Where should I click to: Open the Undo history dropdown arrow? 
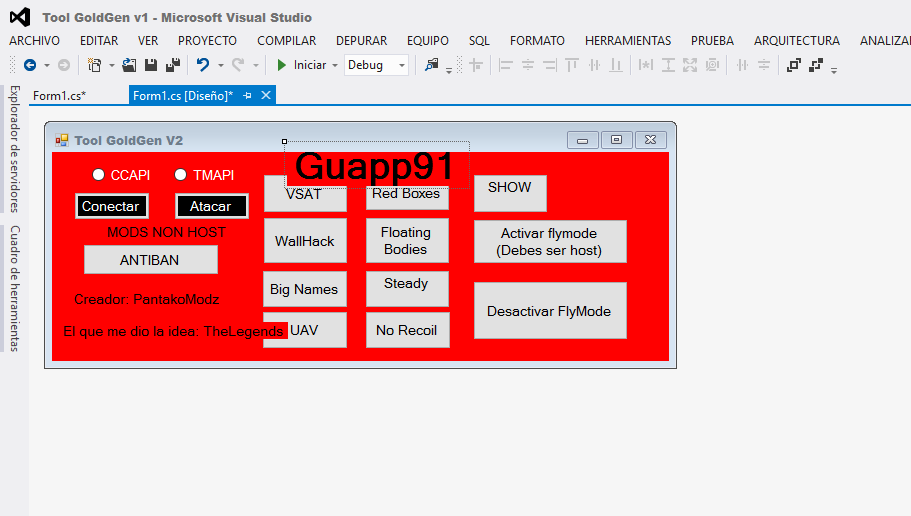221,66
